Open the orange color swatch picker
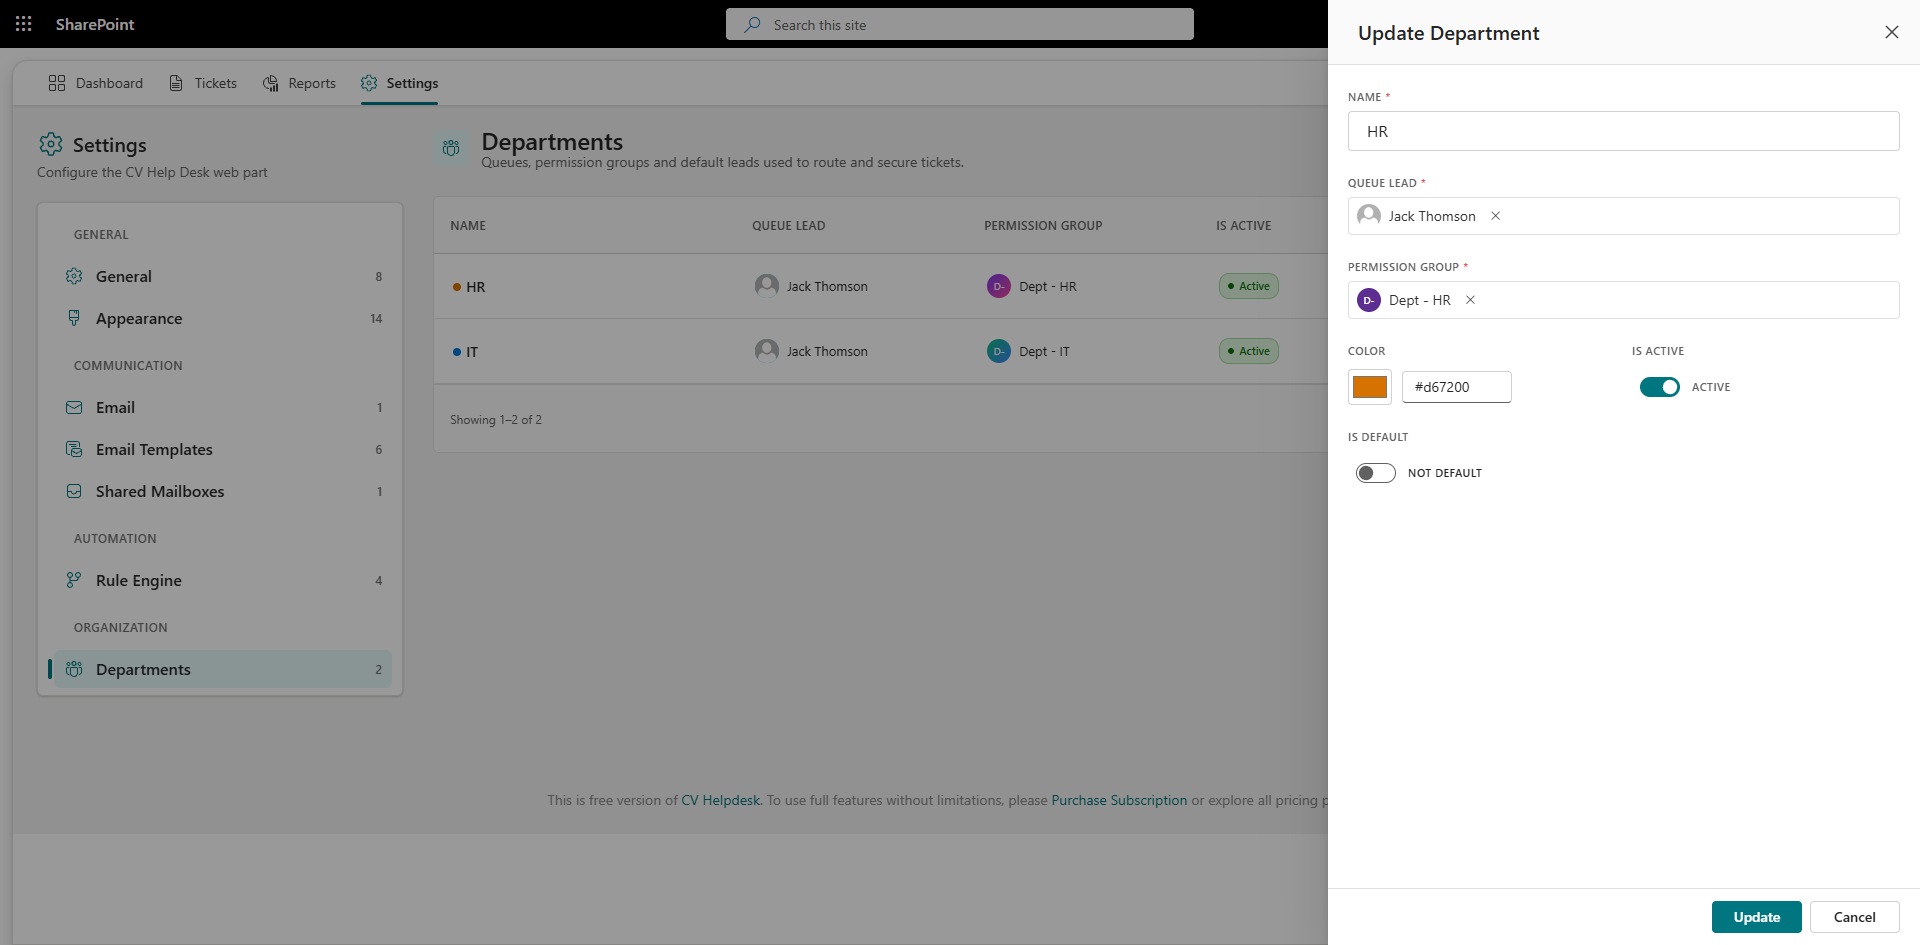This screenshot has width=1920, height=945. click(1370, 387)
